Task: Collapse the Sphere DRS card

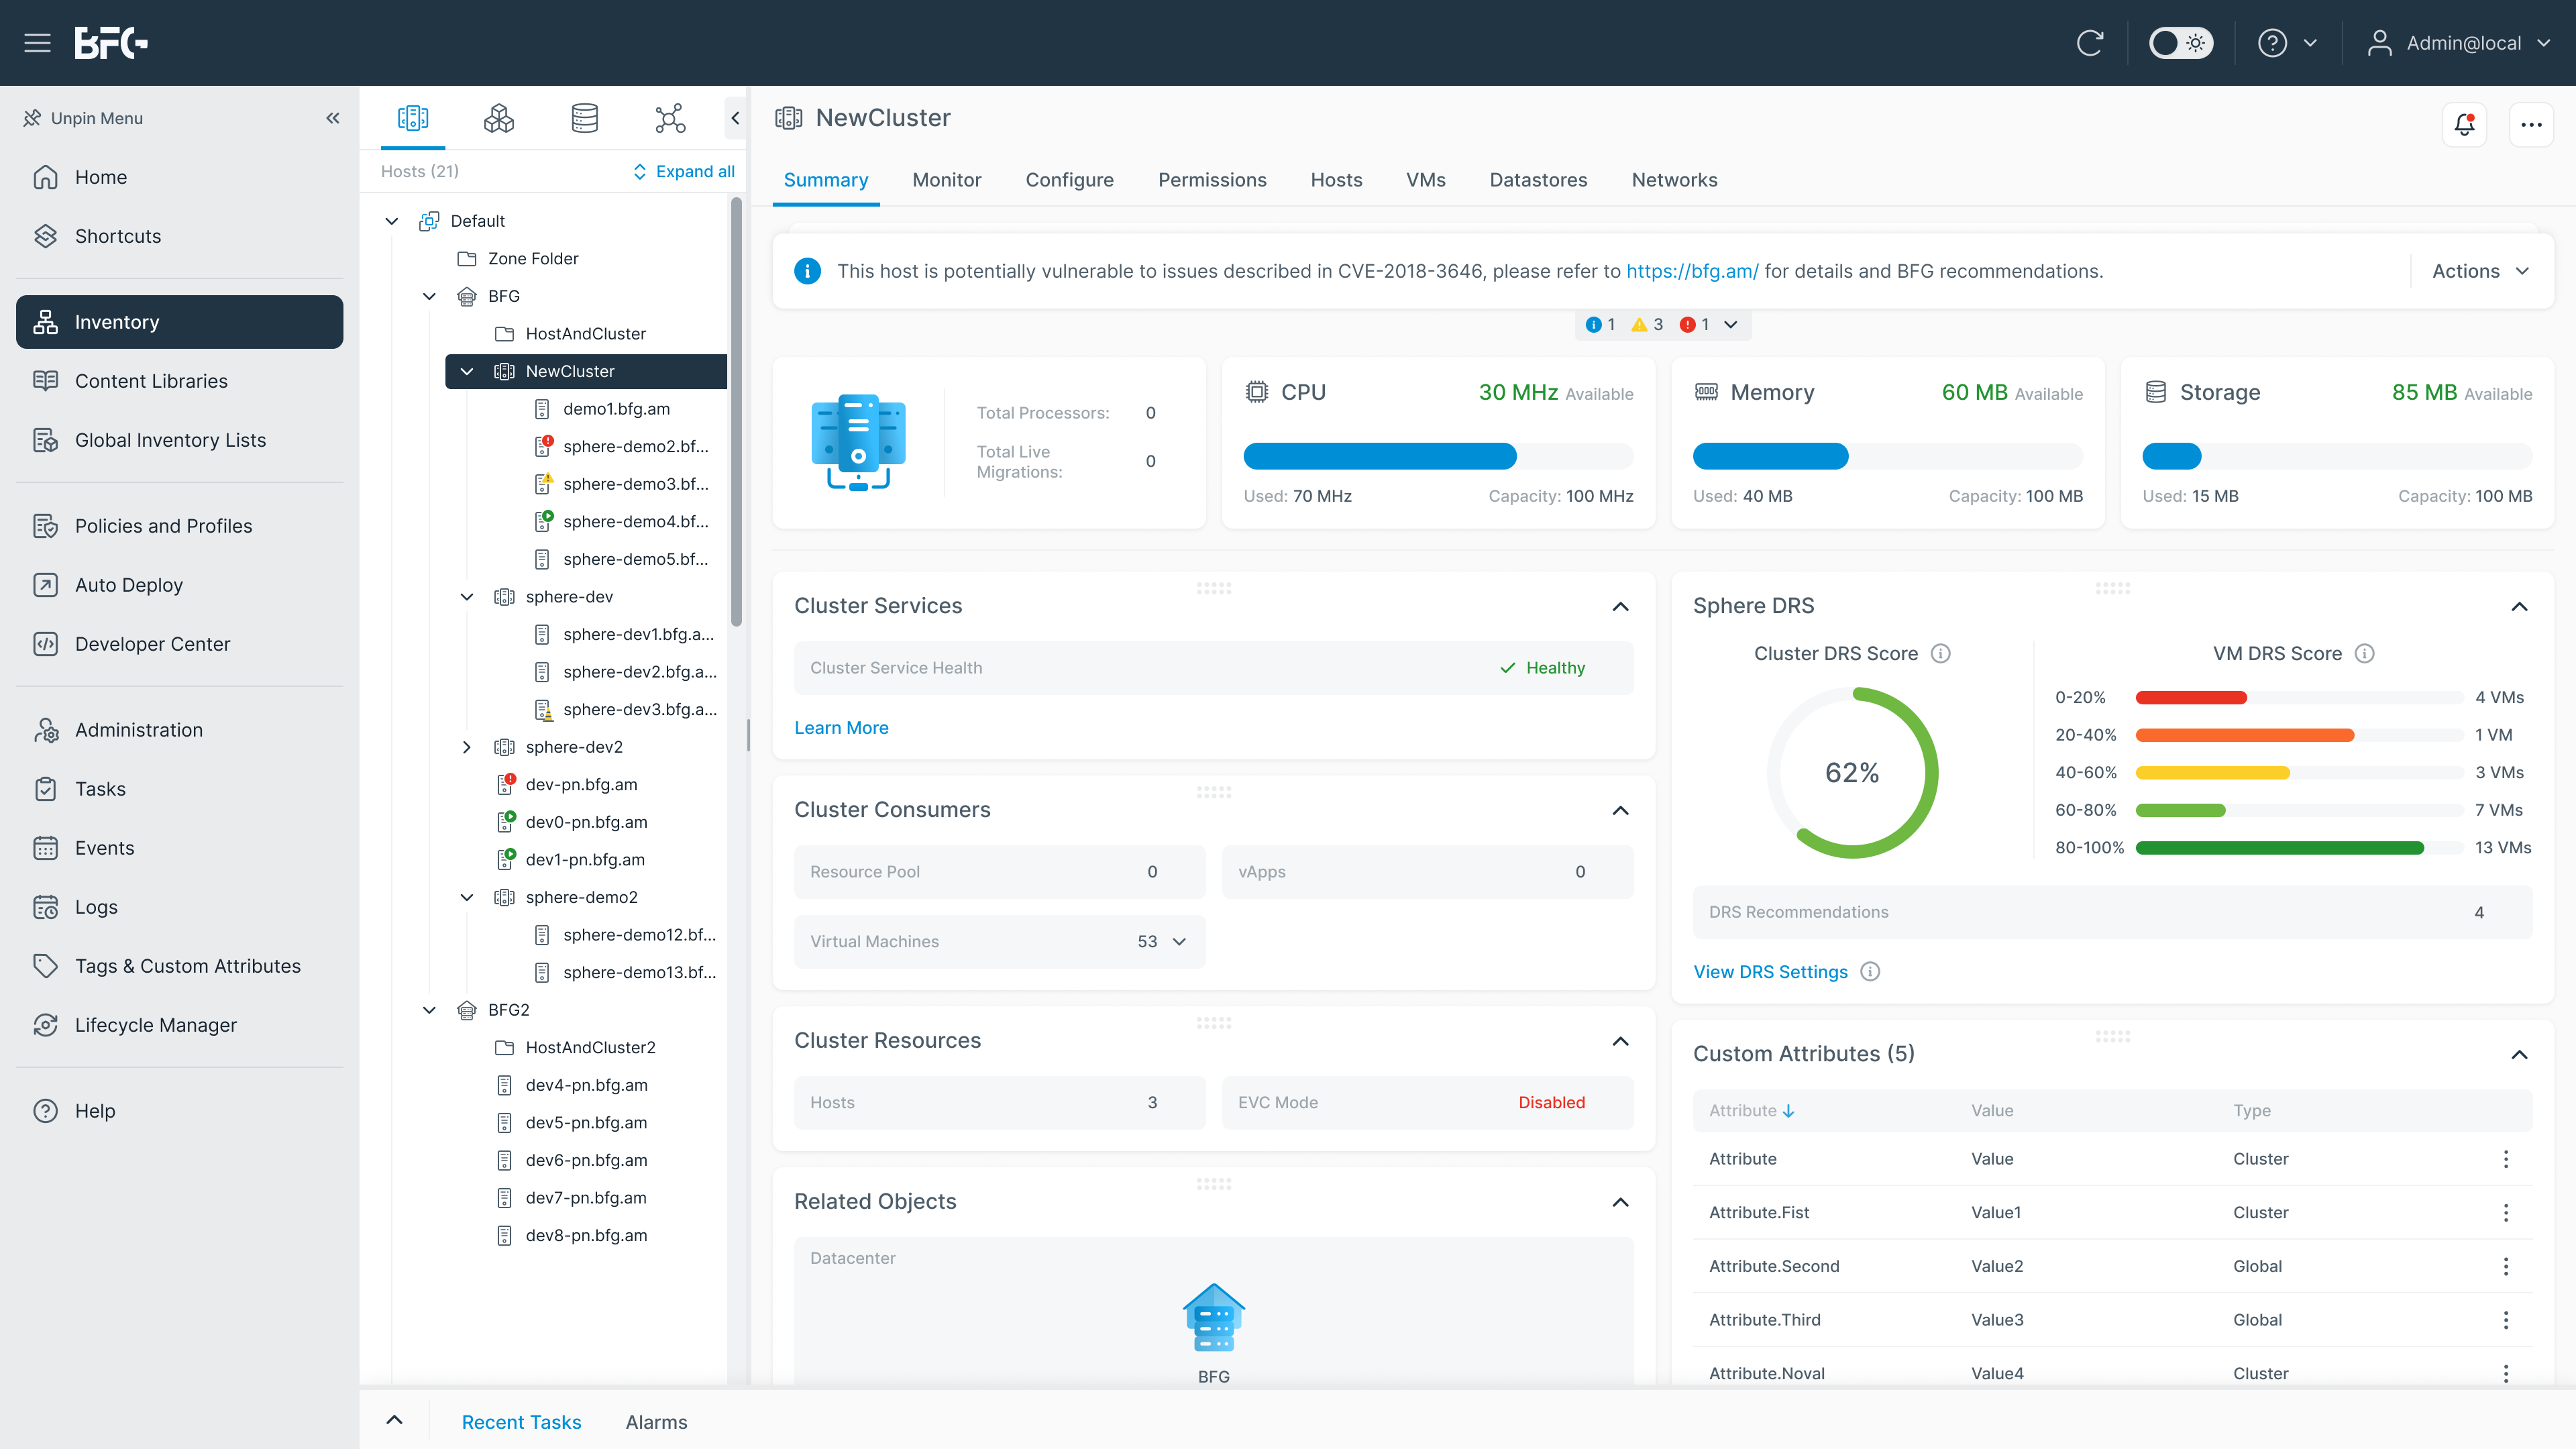Action: tap(2520, 607)
